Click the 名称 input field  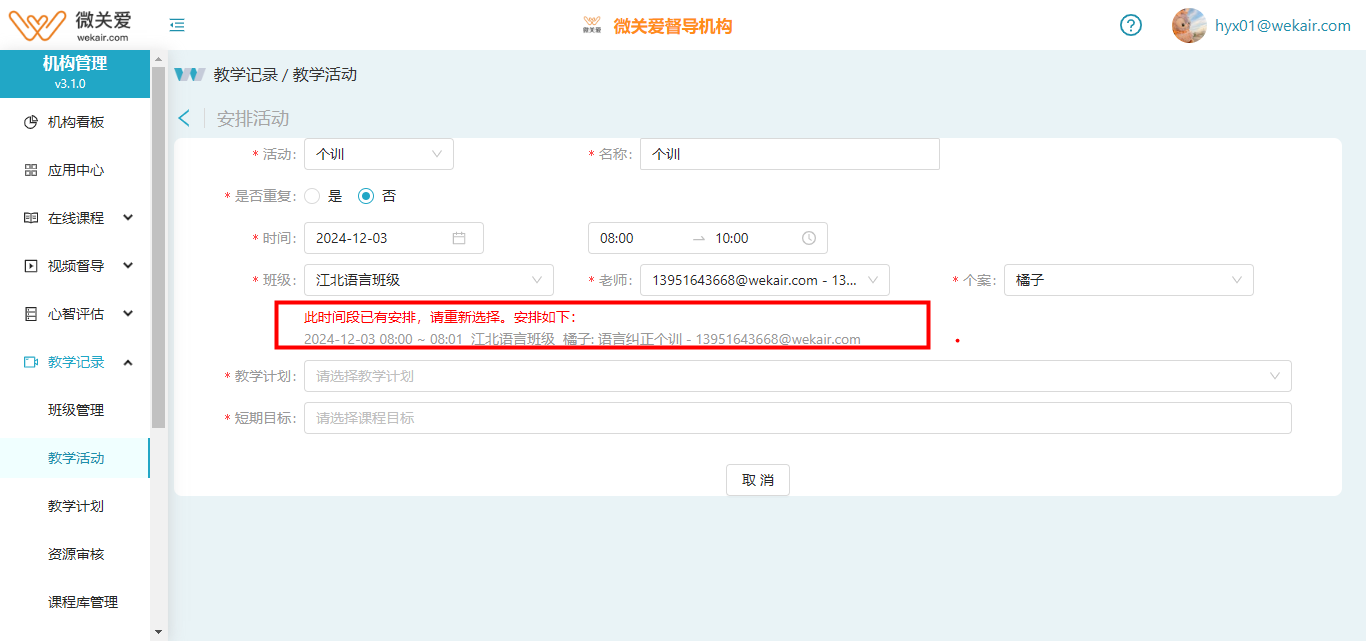tap(789, 154)
